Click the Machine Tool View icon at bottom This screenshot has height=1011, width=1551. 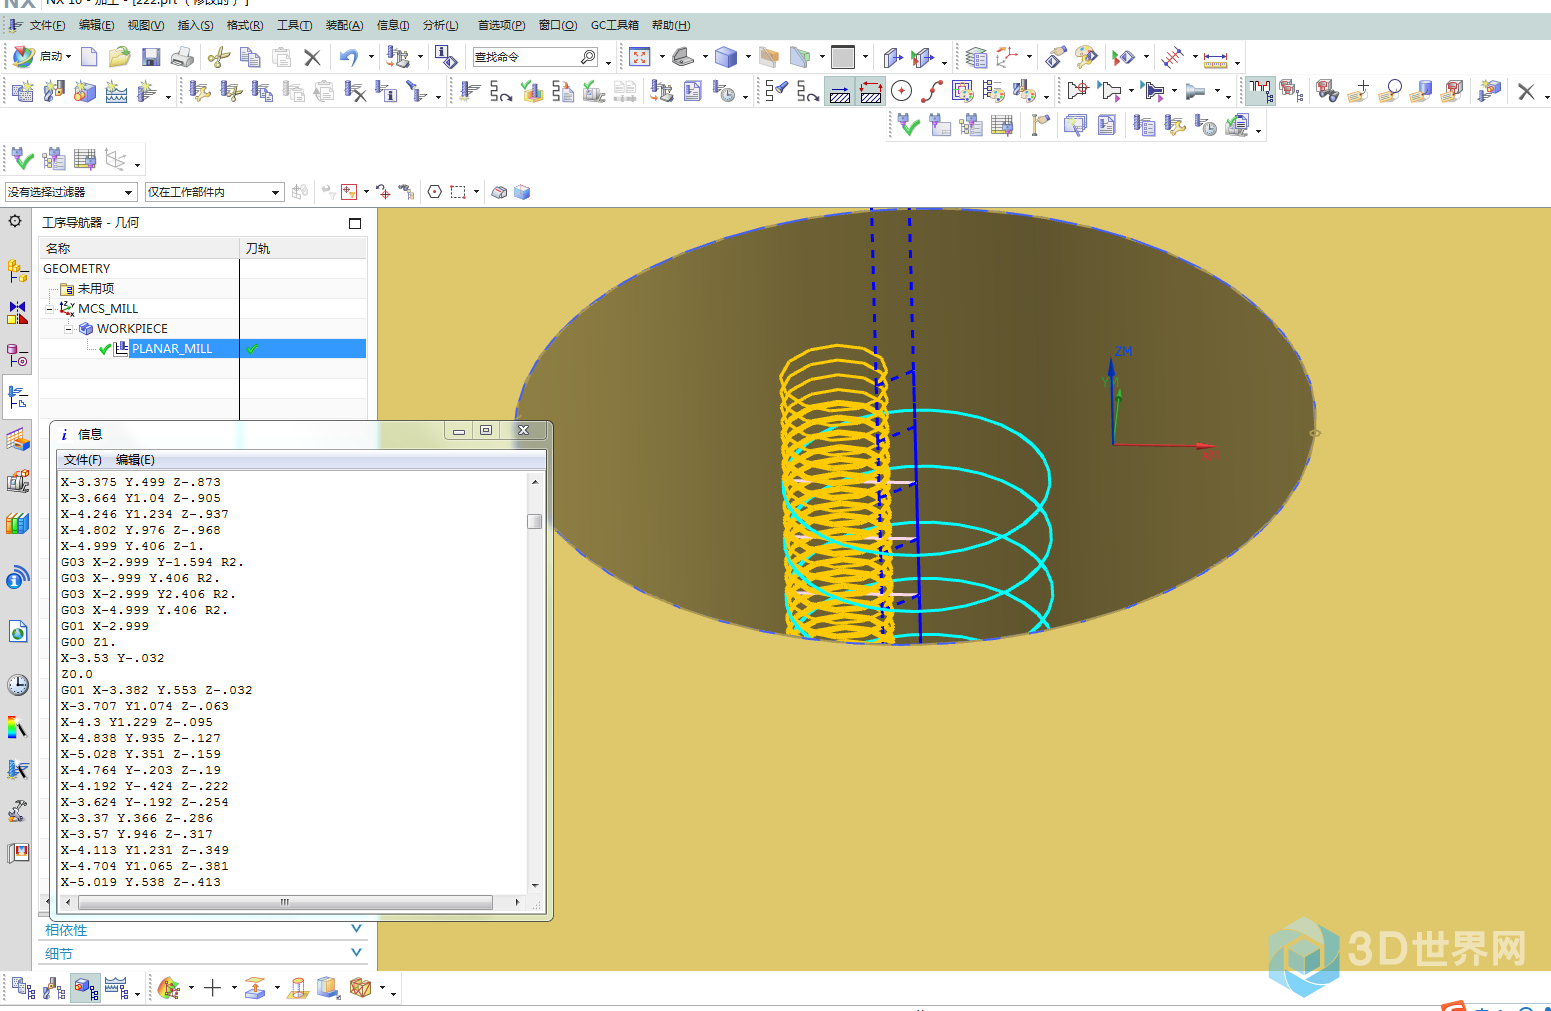tap(55, 988)
